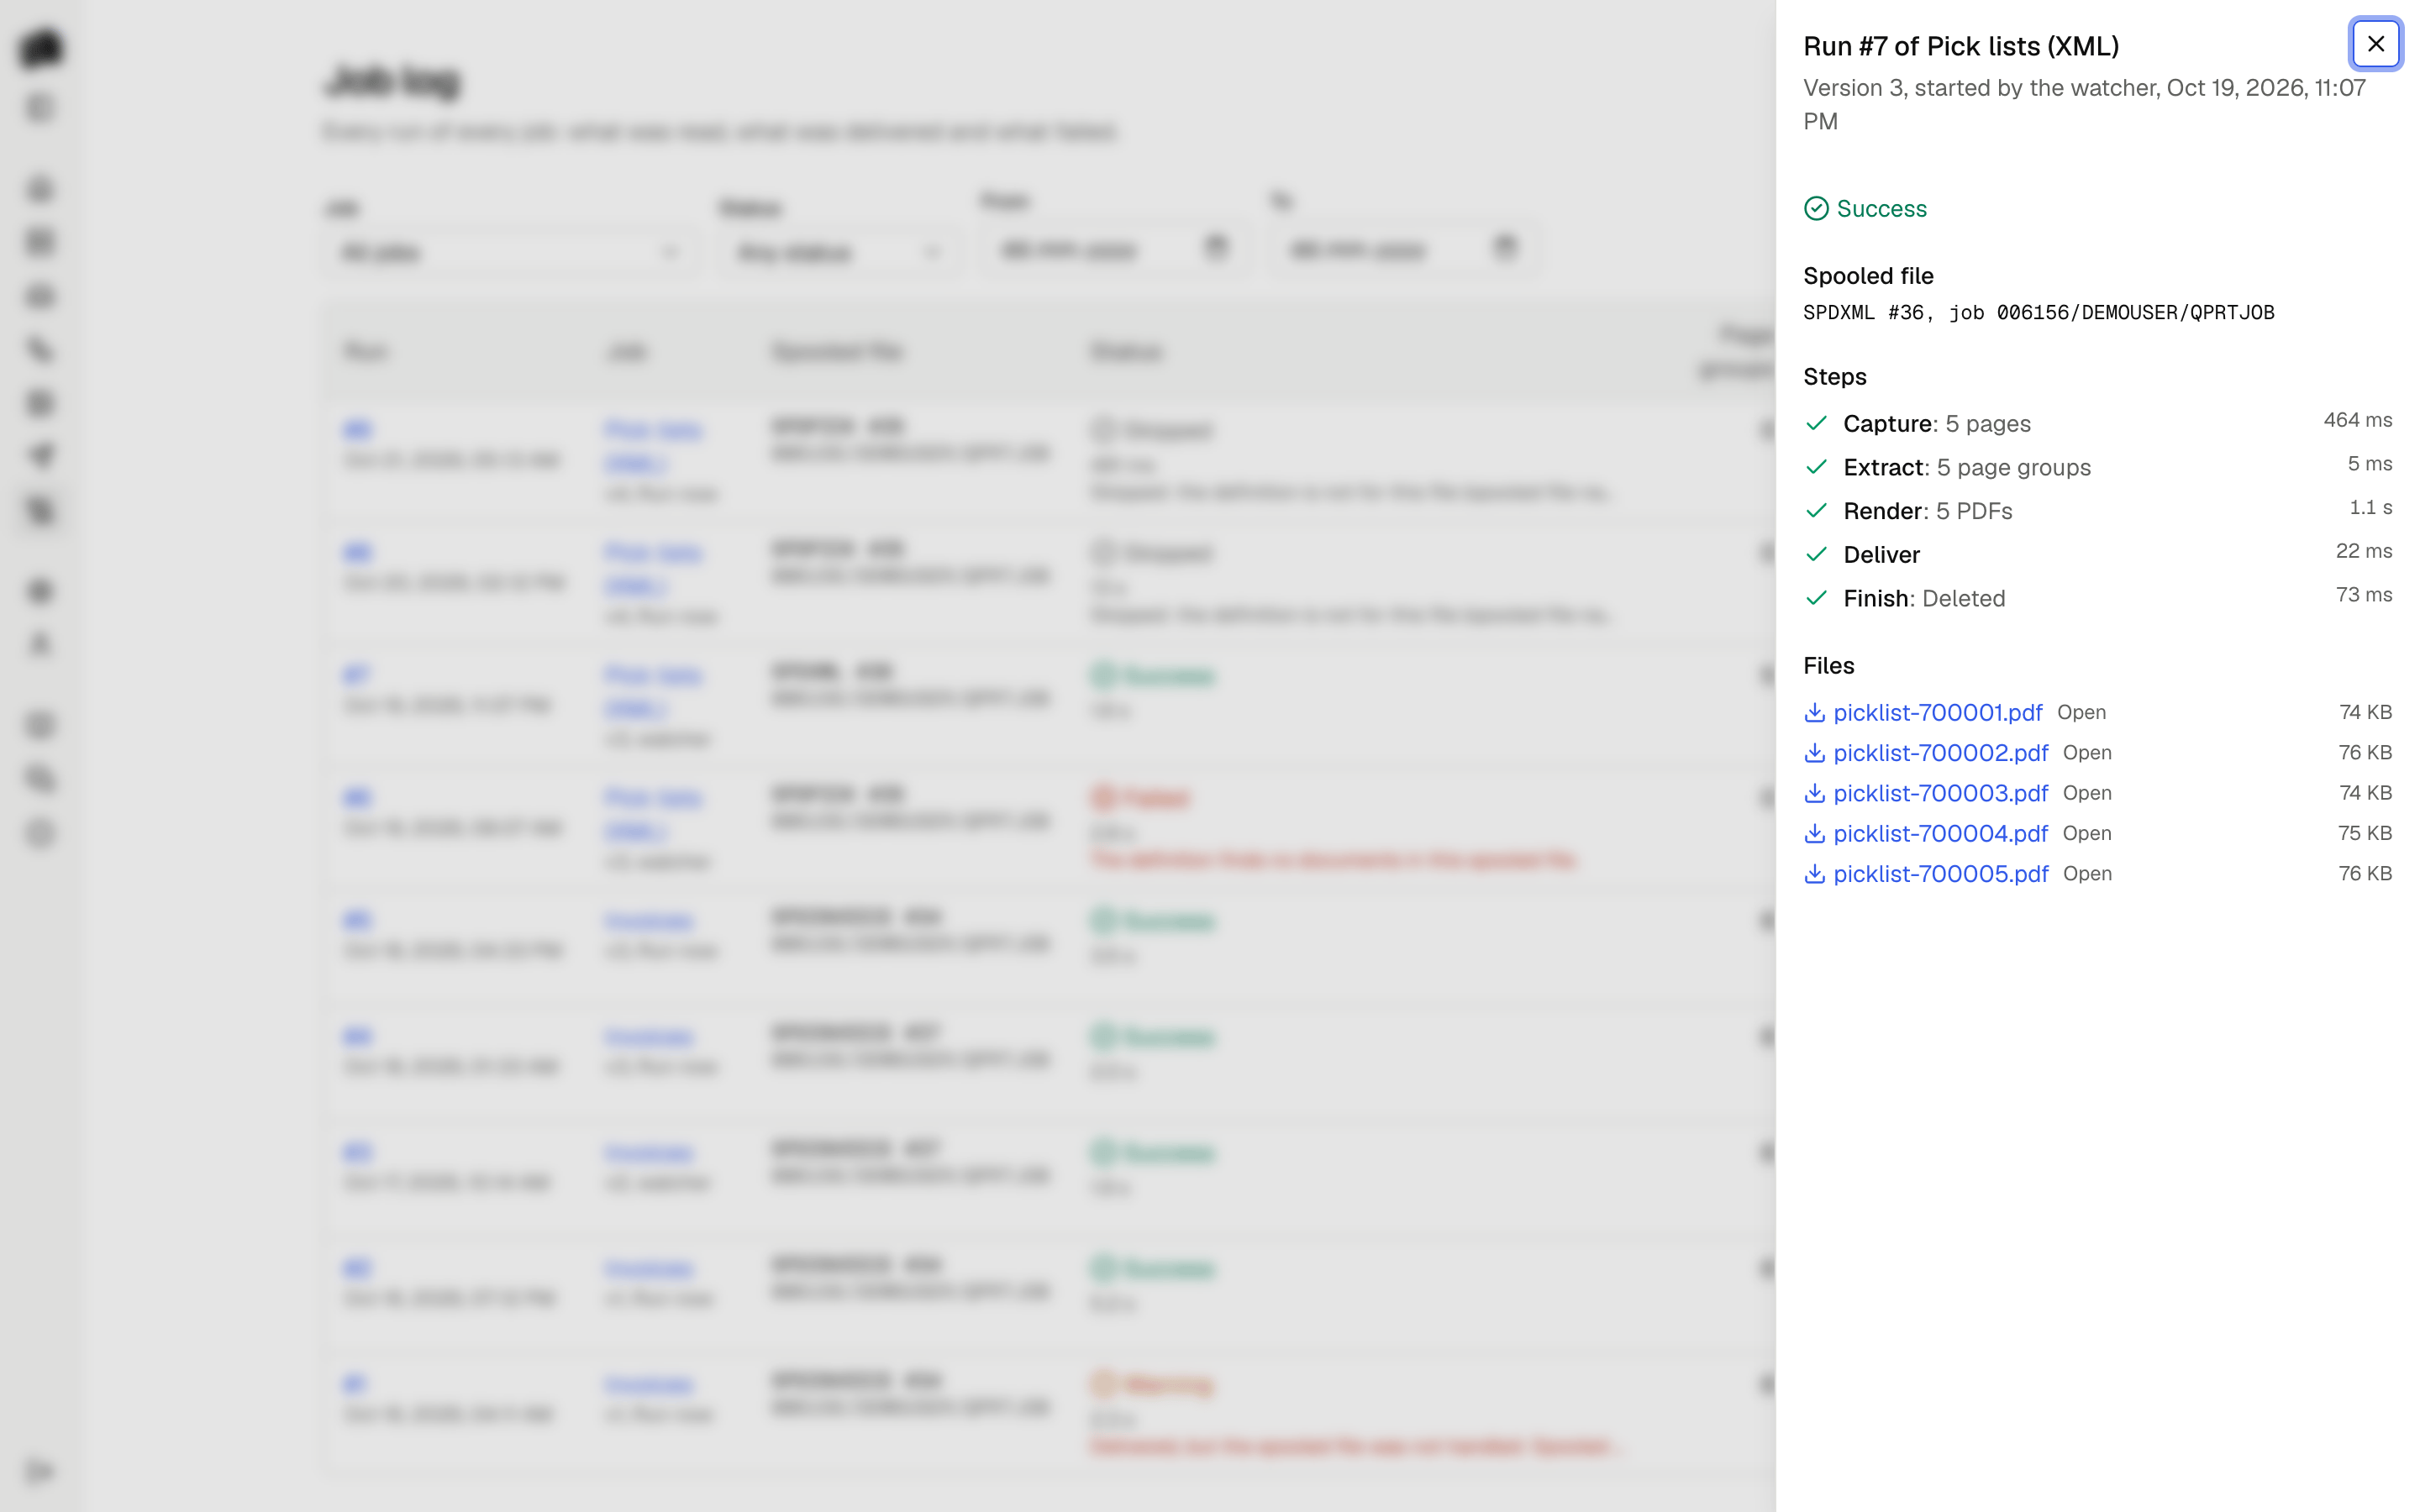Open picklist-700002.pdf with its Open link

(x=2087, y=752)
